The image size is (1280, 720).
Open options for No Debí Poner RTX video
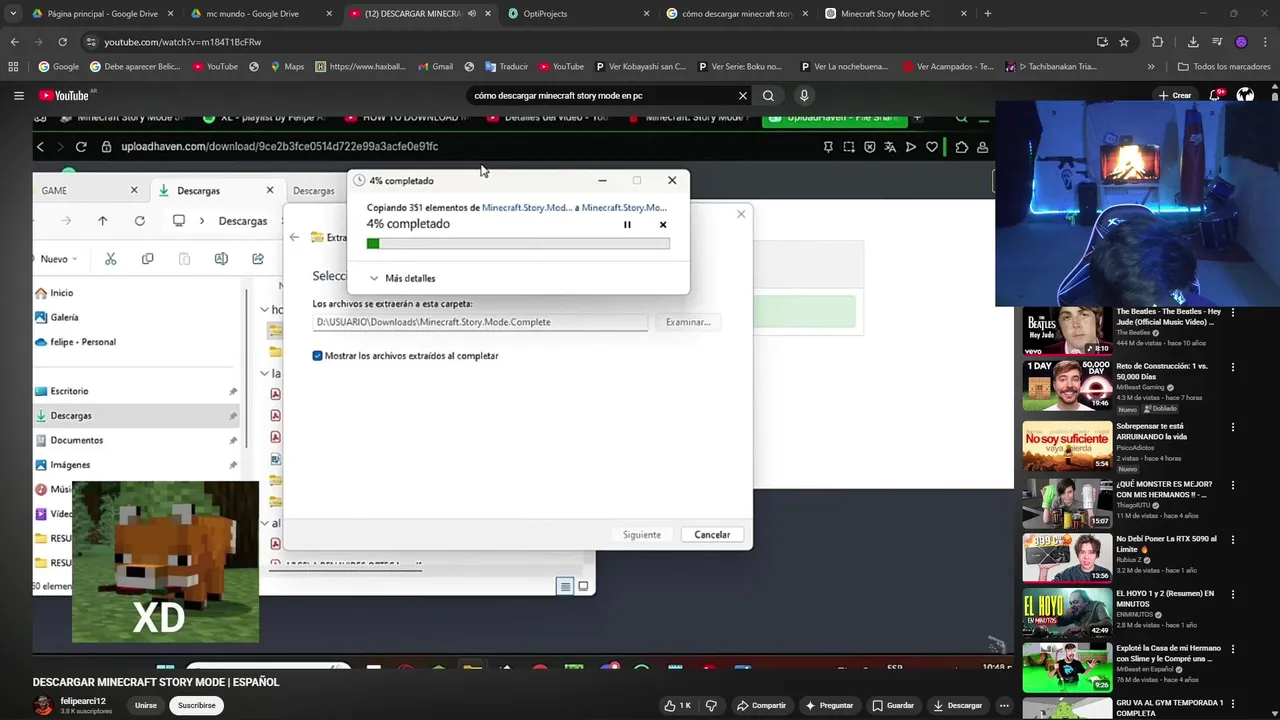tap(1232, 540)
